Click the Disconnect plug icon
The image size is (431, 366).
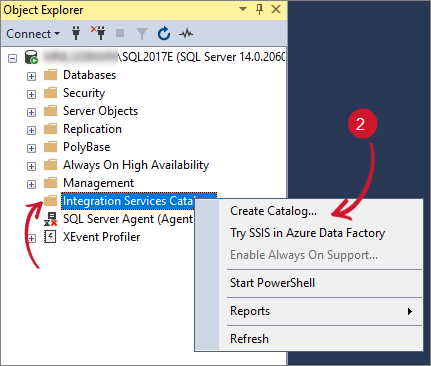98,33
